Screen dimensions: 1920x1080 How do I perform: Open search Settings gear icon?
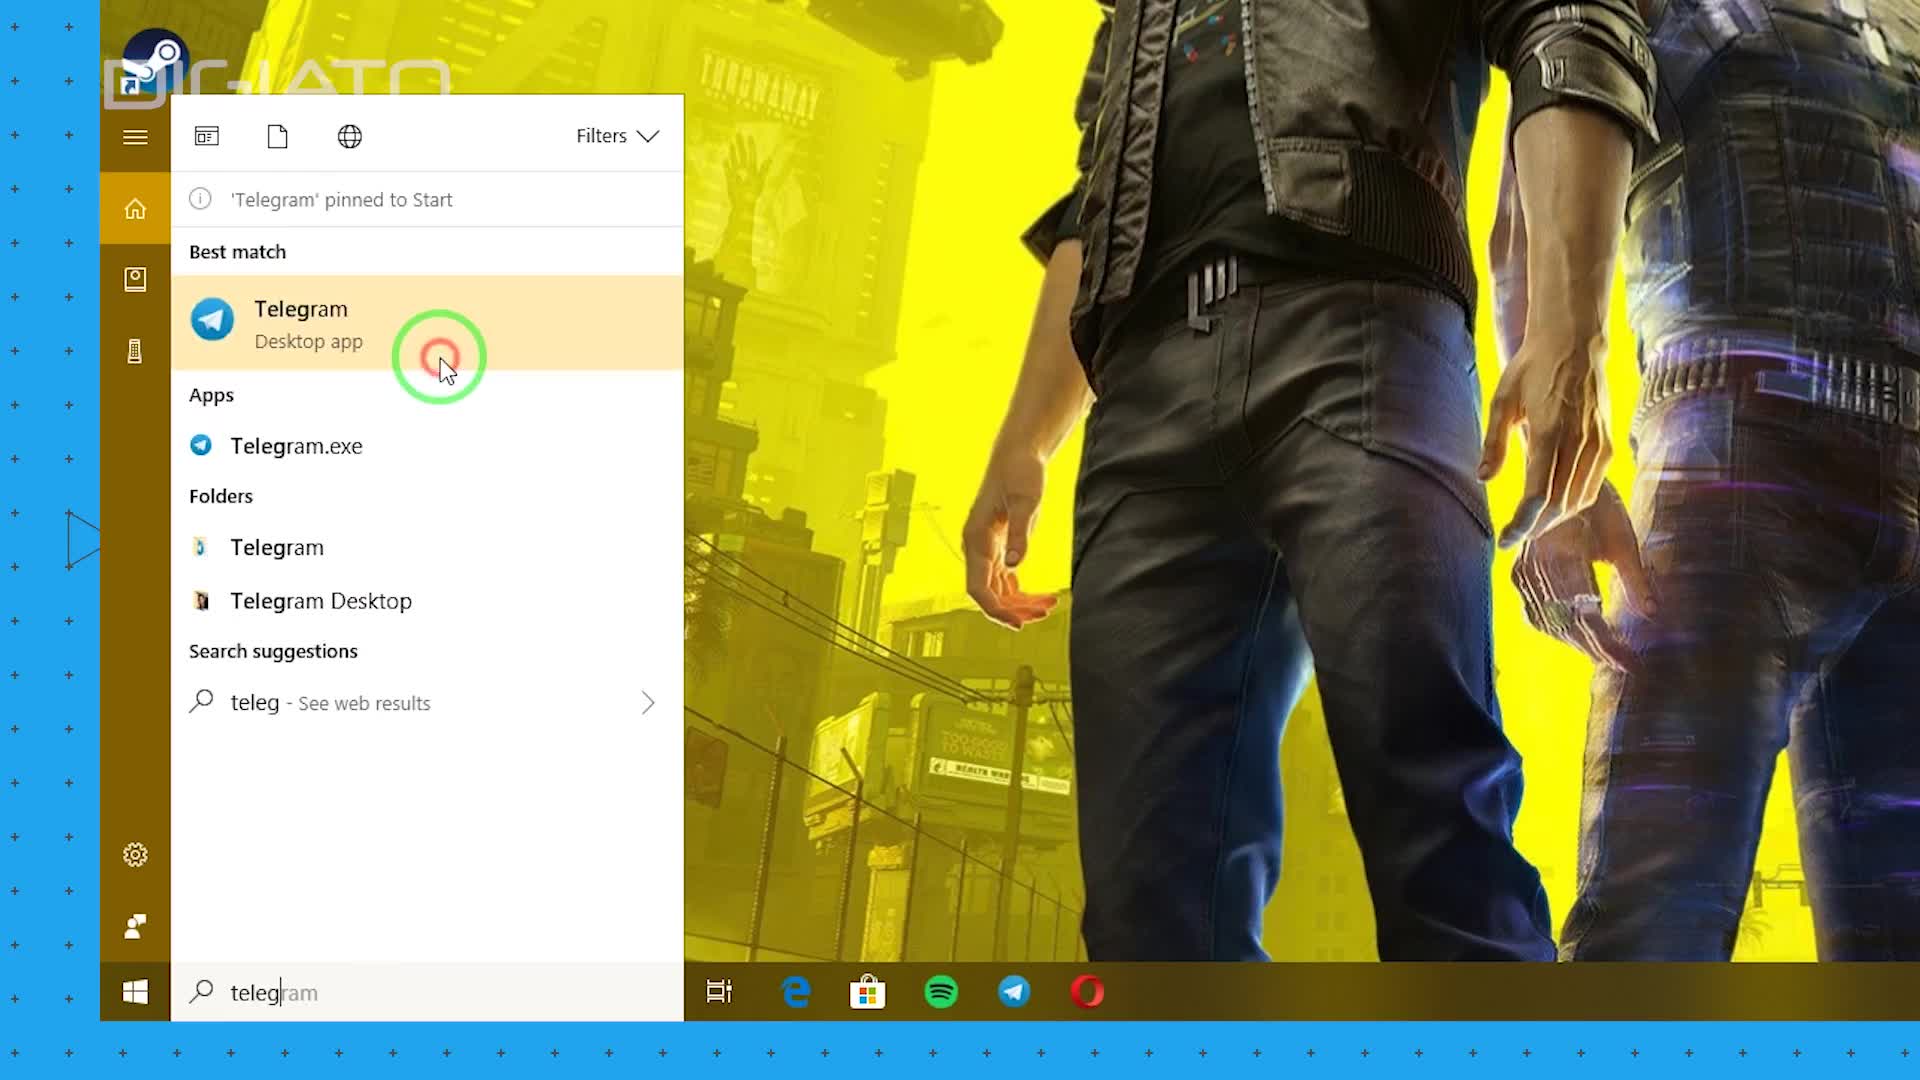click(135, 855)
